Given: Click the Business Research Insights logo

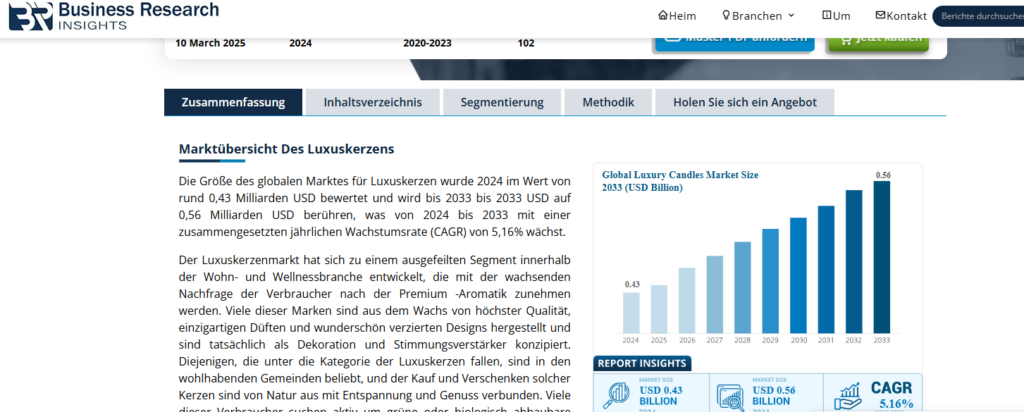Looking at the screenshot, I should [110, 15].
